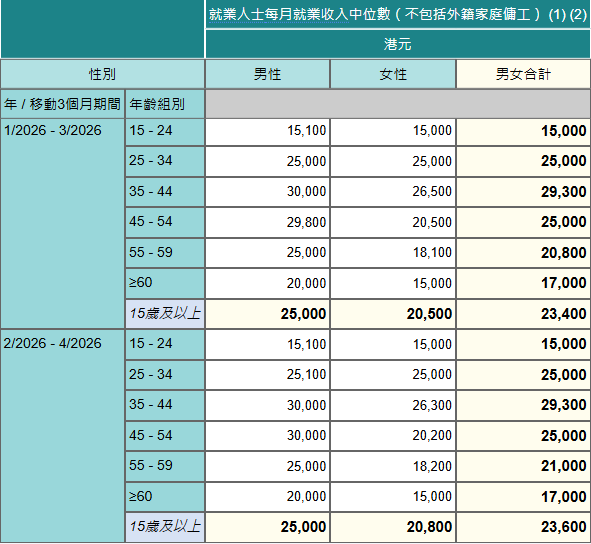
Task: Click the 35 - 44 row label under 1/2026 - 3/2026
Action: point(165,192)
